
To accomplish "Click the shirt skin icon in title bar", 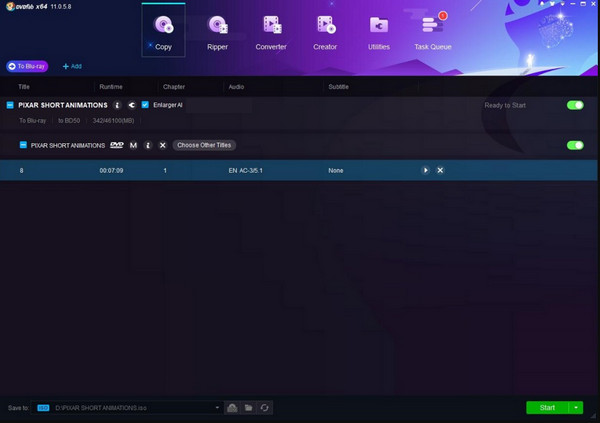I will (552, 4).
